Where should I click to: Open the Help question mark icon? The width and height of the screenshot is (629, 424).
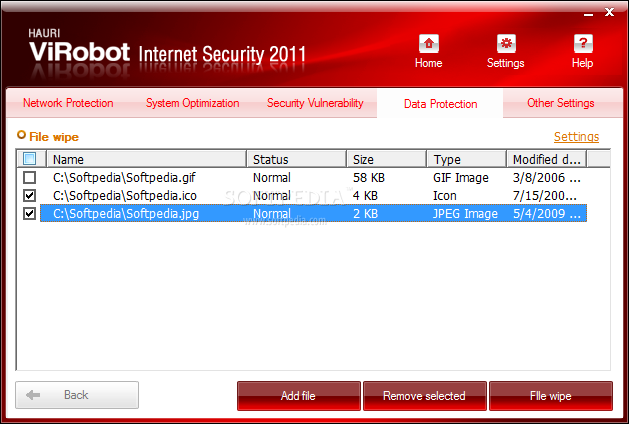click(583, 44)
